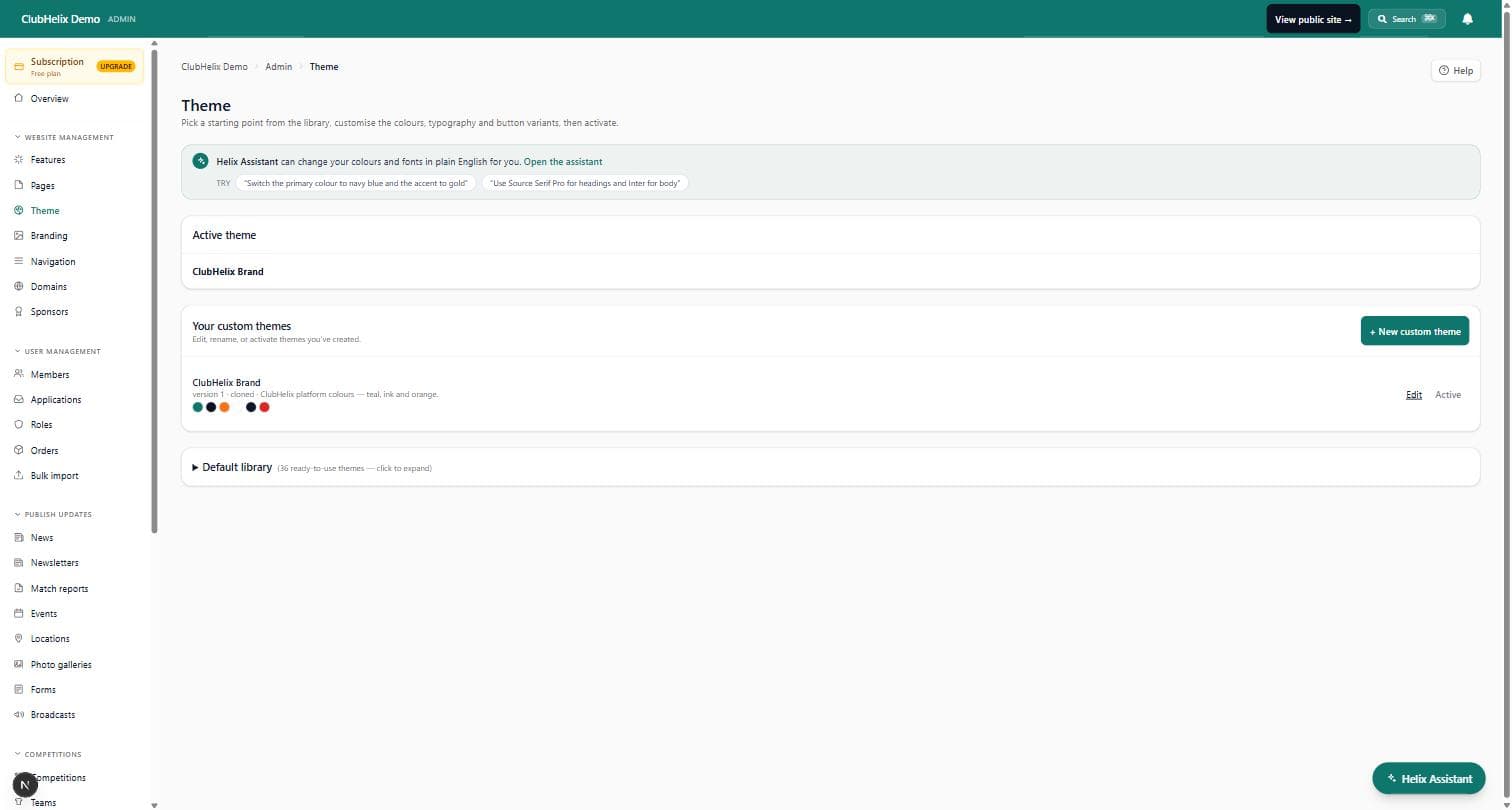Click the Applications inbox icon
Viewport: 1512px width, 810px height.
point(19,399)
